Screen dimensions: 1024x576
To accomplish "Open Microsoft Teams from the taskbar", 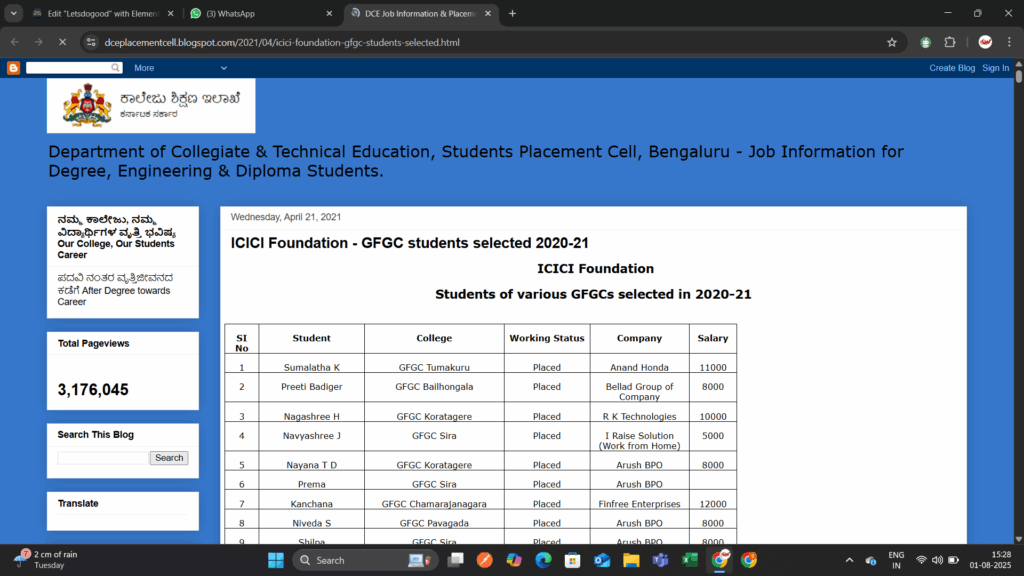I will 660,560.
